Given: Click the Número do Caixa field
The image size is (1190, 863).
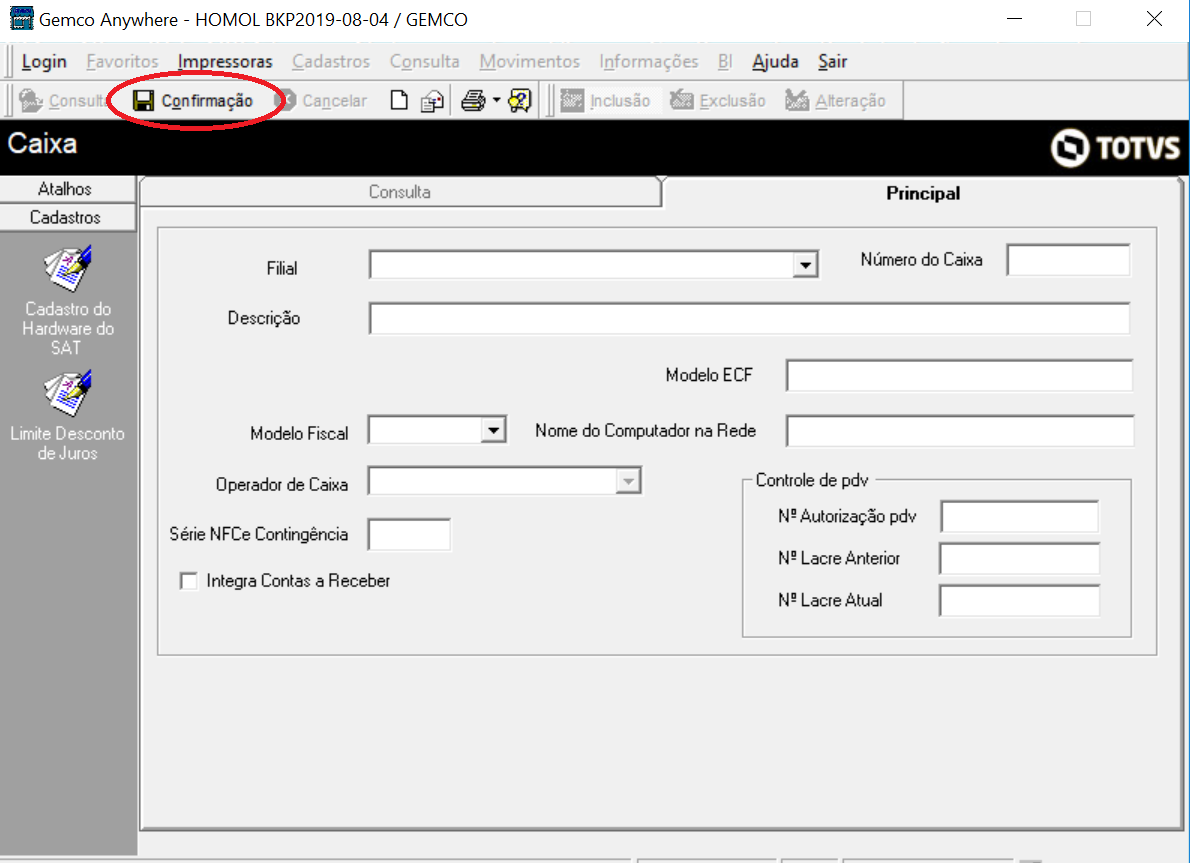Looking at the screenshot, I should point(1069,260).
